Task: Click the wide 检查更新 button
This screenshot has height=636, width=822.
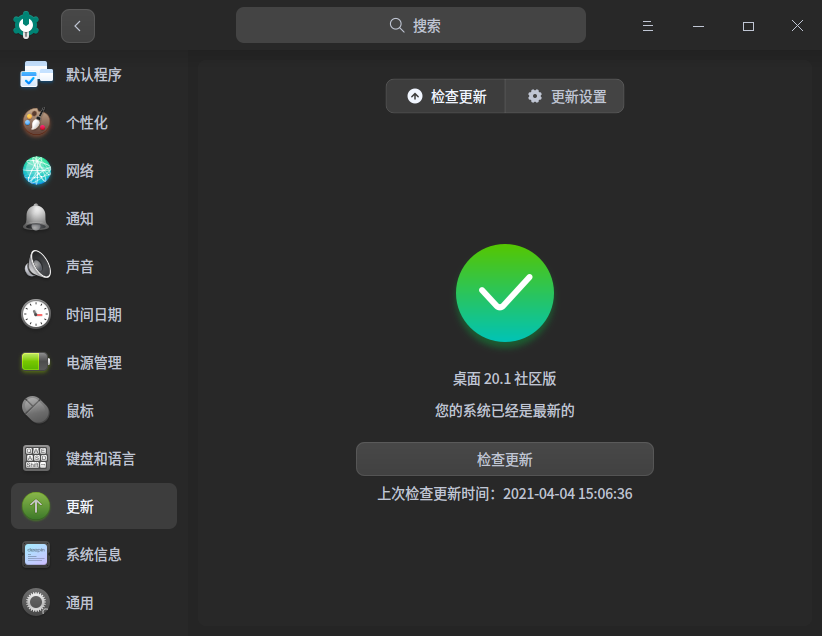Action: (x=505, y=459)
